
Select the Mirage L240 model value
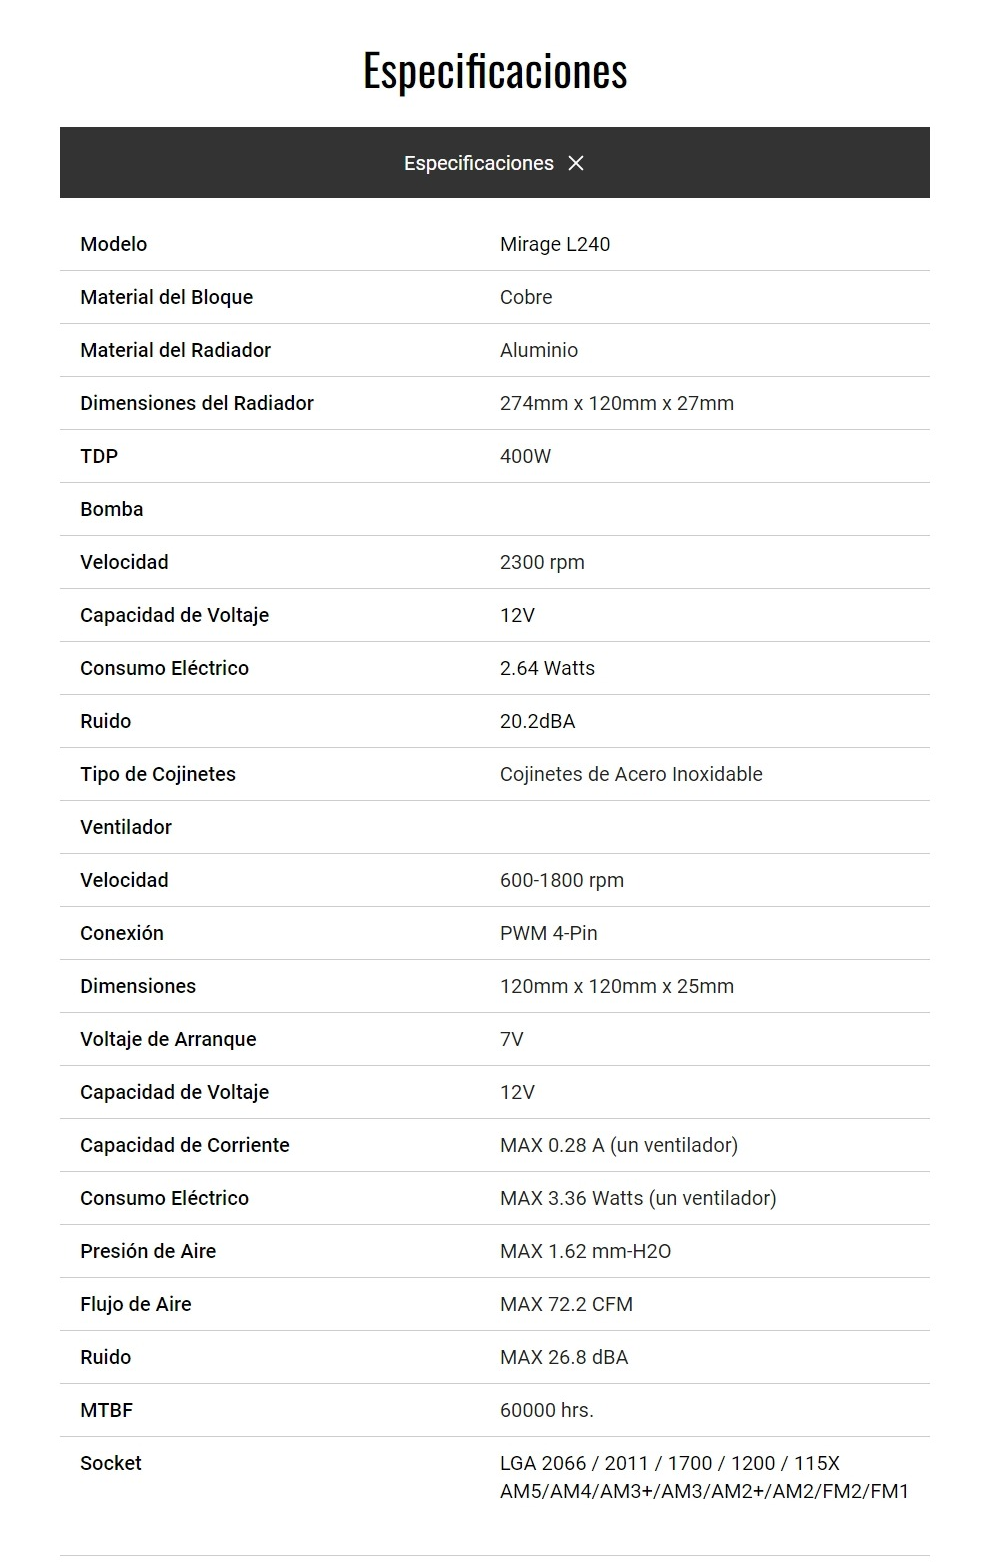(555, 244)
